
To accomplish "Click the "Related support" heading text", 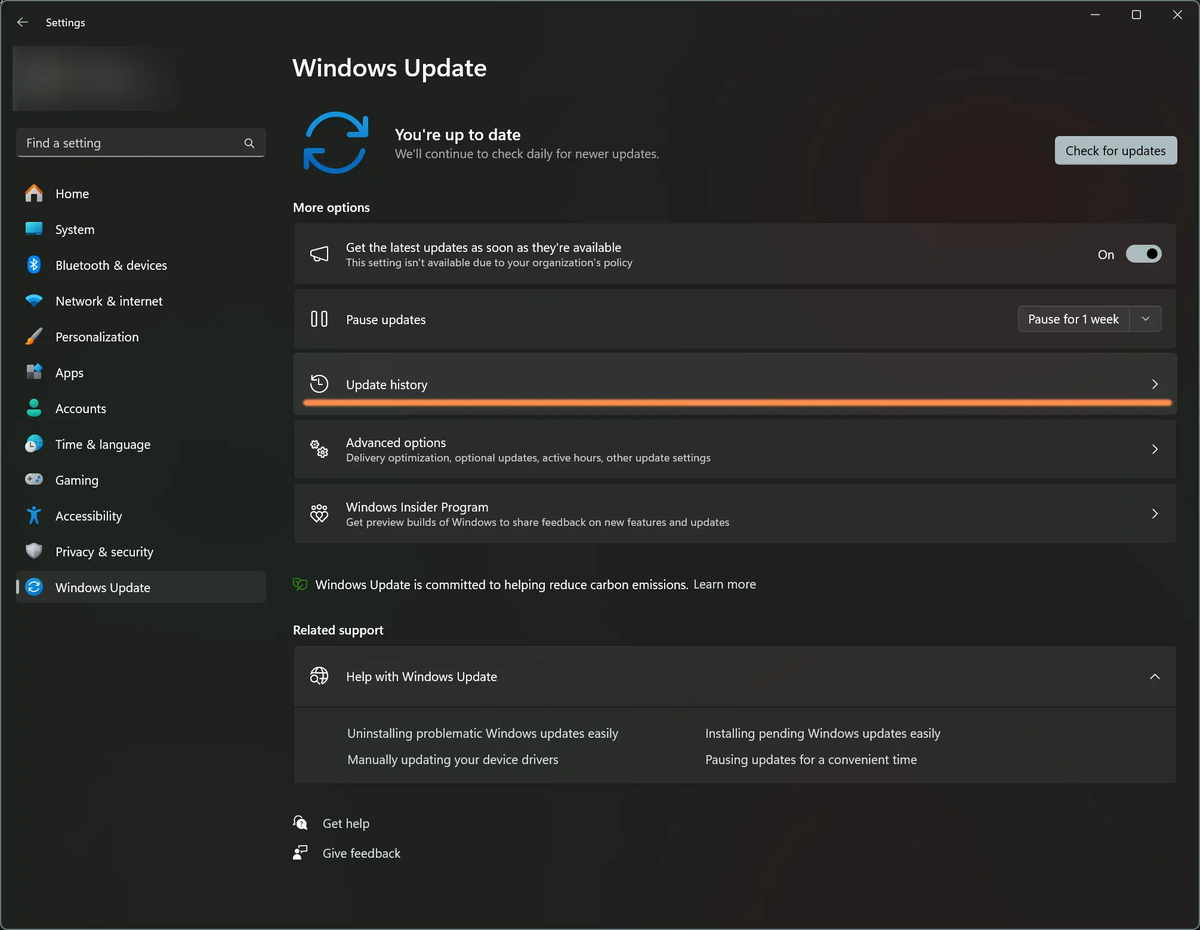I will [338, 630].
